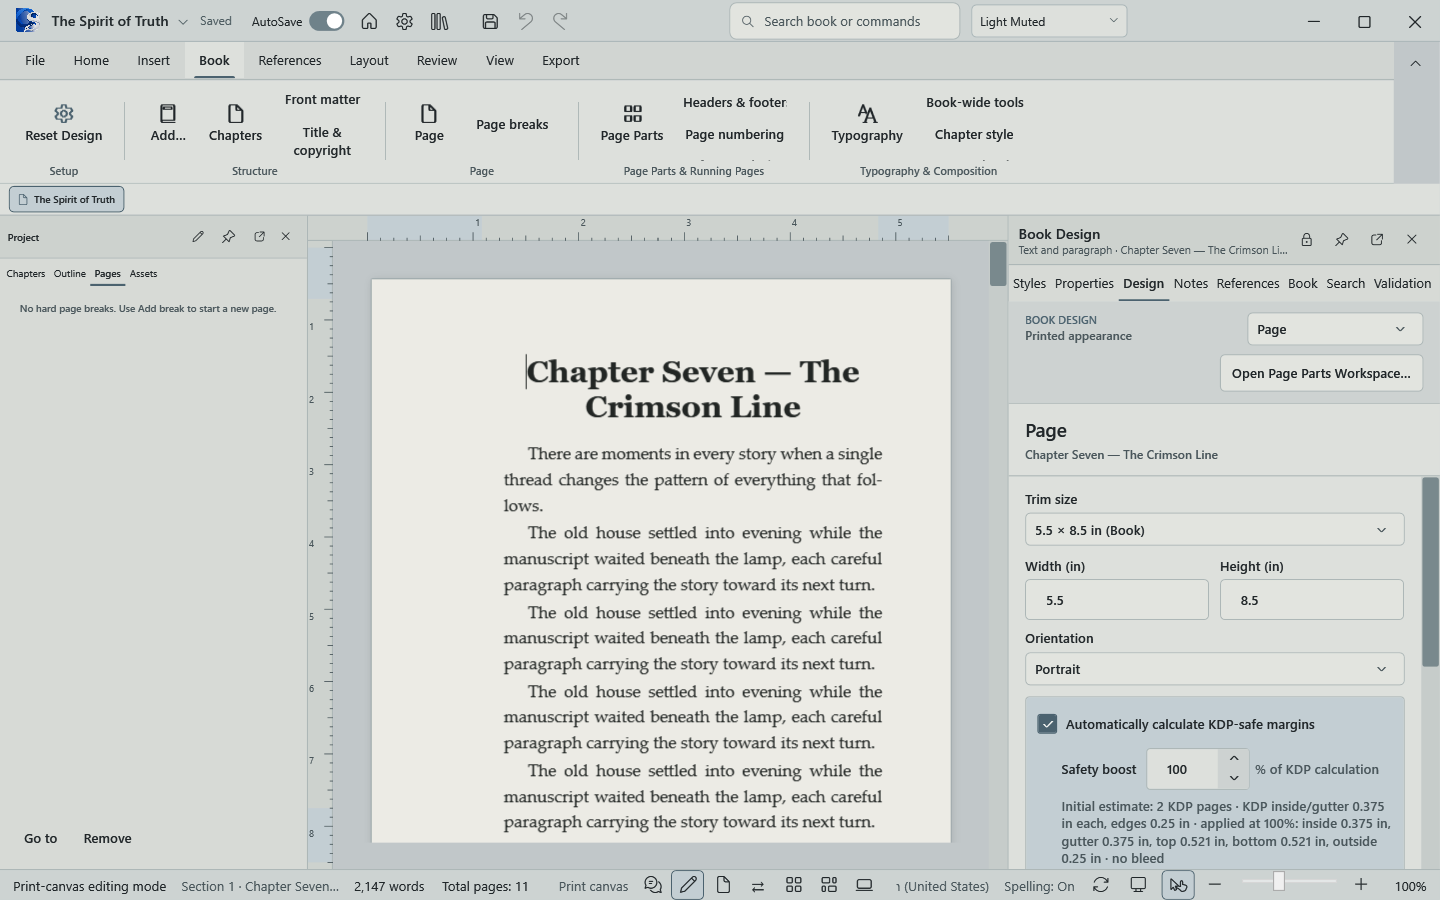
Task: Switch to the Outline tab in Project
Action: tap(70, 273)
